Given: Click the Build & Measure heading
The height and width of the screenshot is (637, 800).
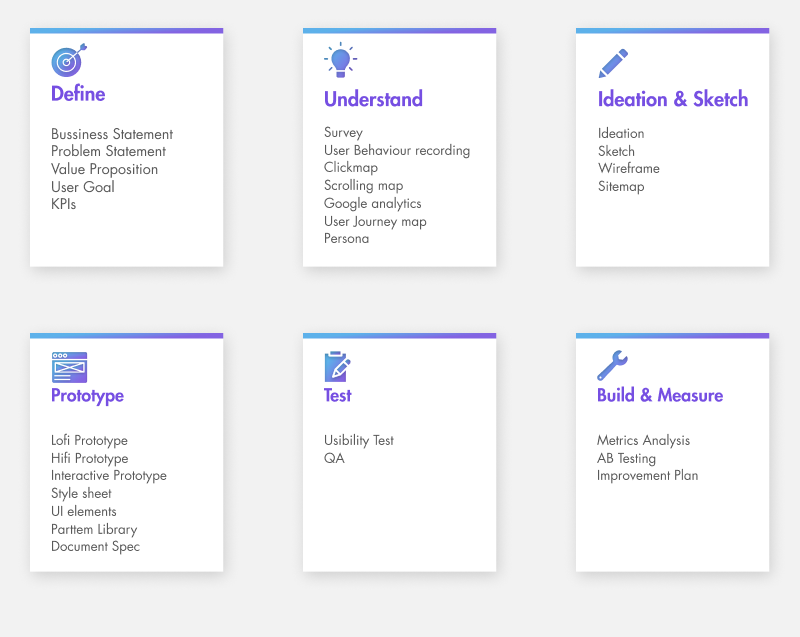Looking at the screenshot, I should point(660,395).
